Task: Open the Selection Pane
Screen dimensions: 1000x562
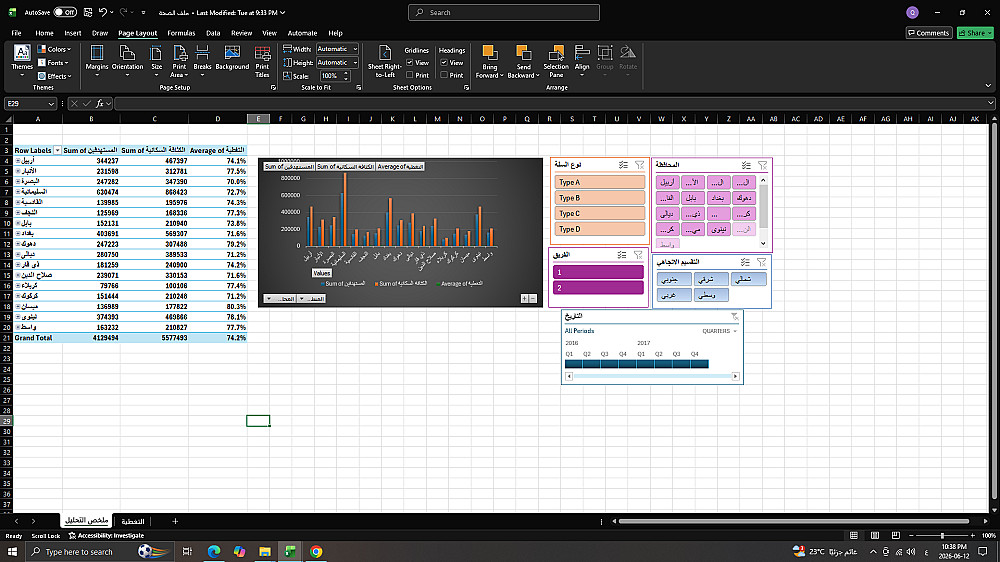Action: click(556, 61)
